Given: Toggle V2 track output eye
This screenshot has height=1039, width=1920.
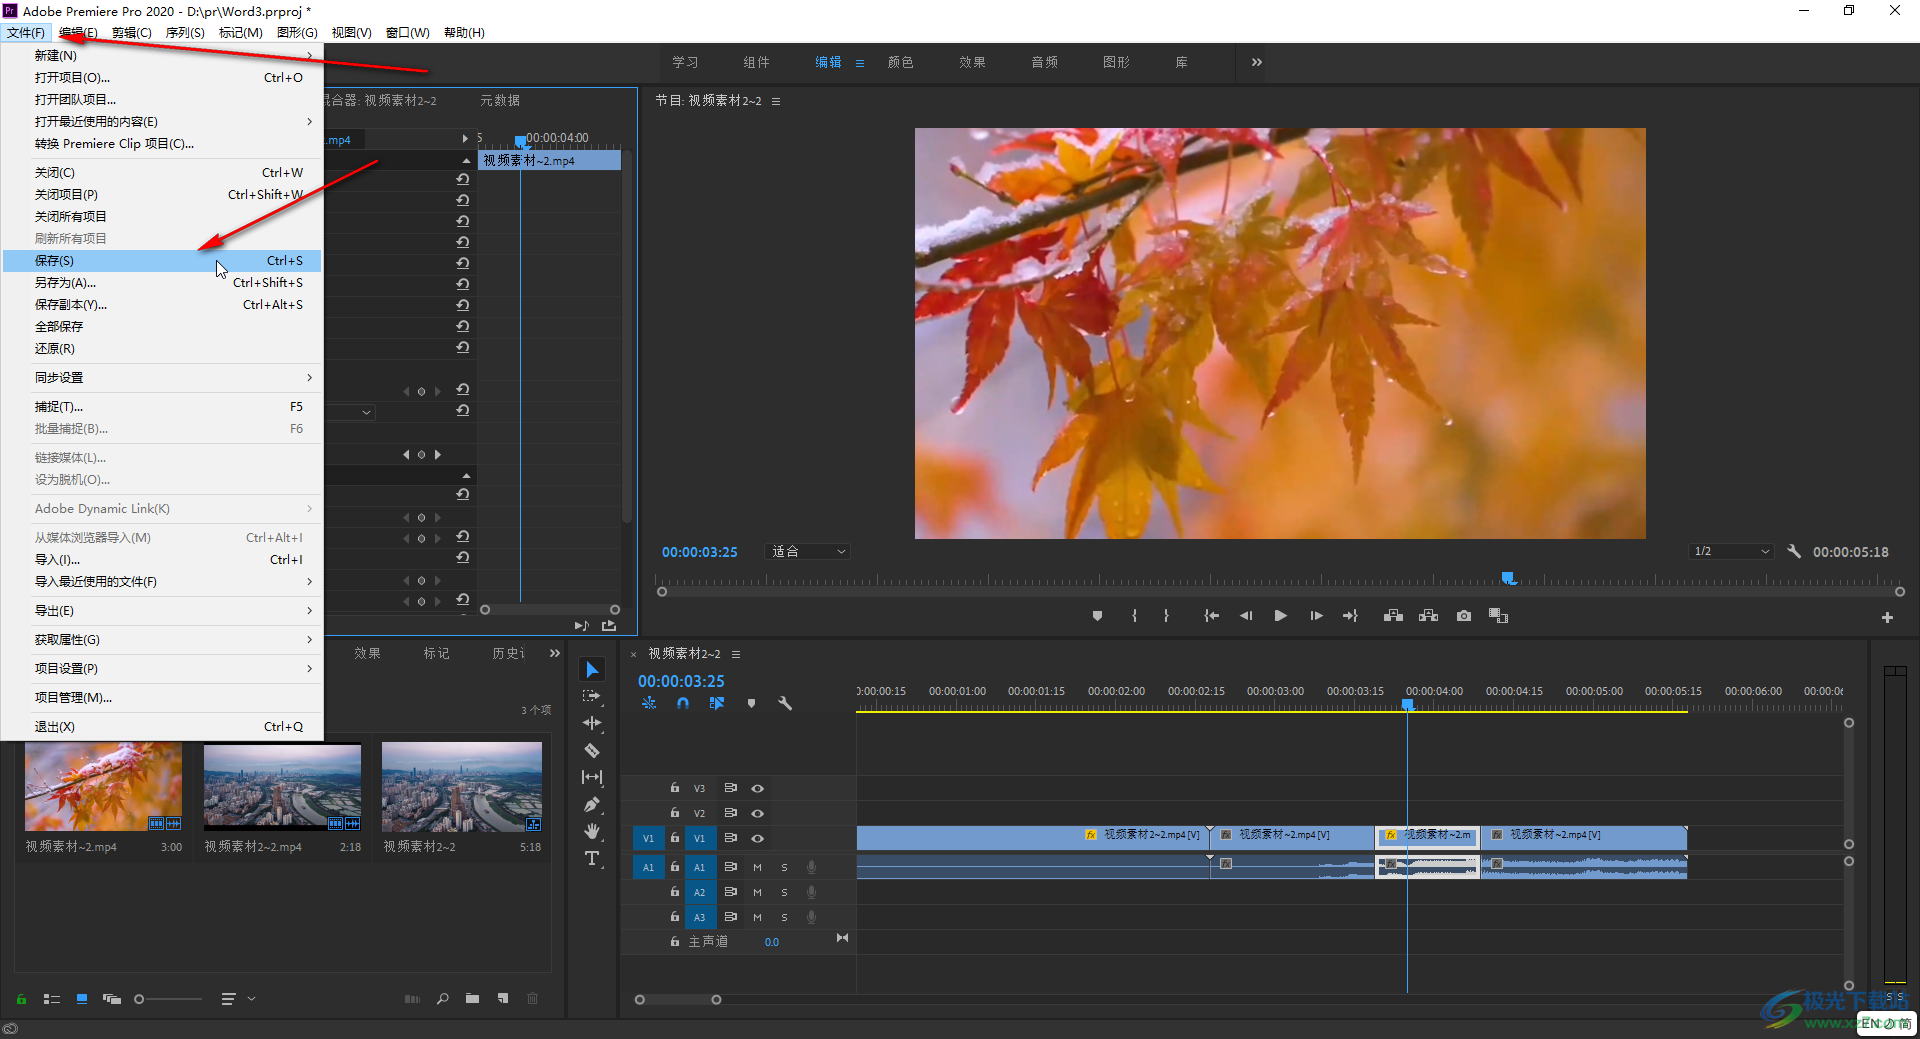Looking at the screenshot, I should (x=757, y=813).
